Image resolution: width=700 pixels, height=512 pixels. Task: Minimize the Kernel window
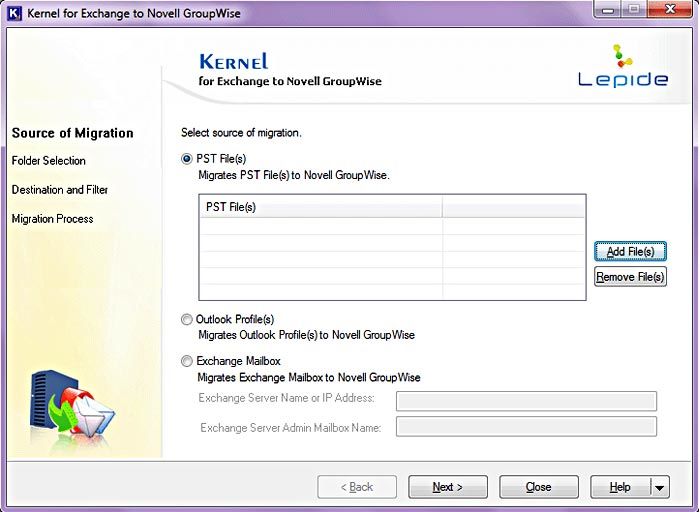[x=607, y=9]
